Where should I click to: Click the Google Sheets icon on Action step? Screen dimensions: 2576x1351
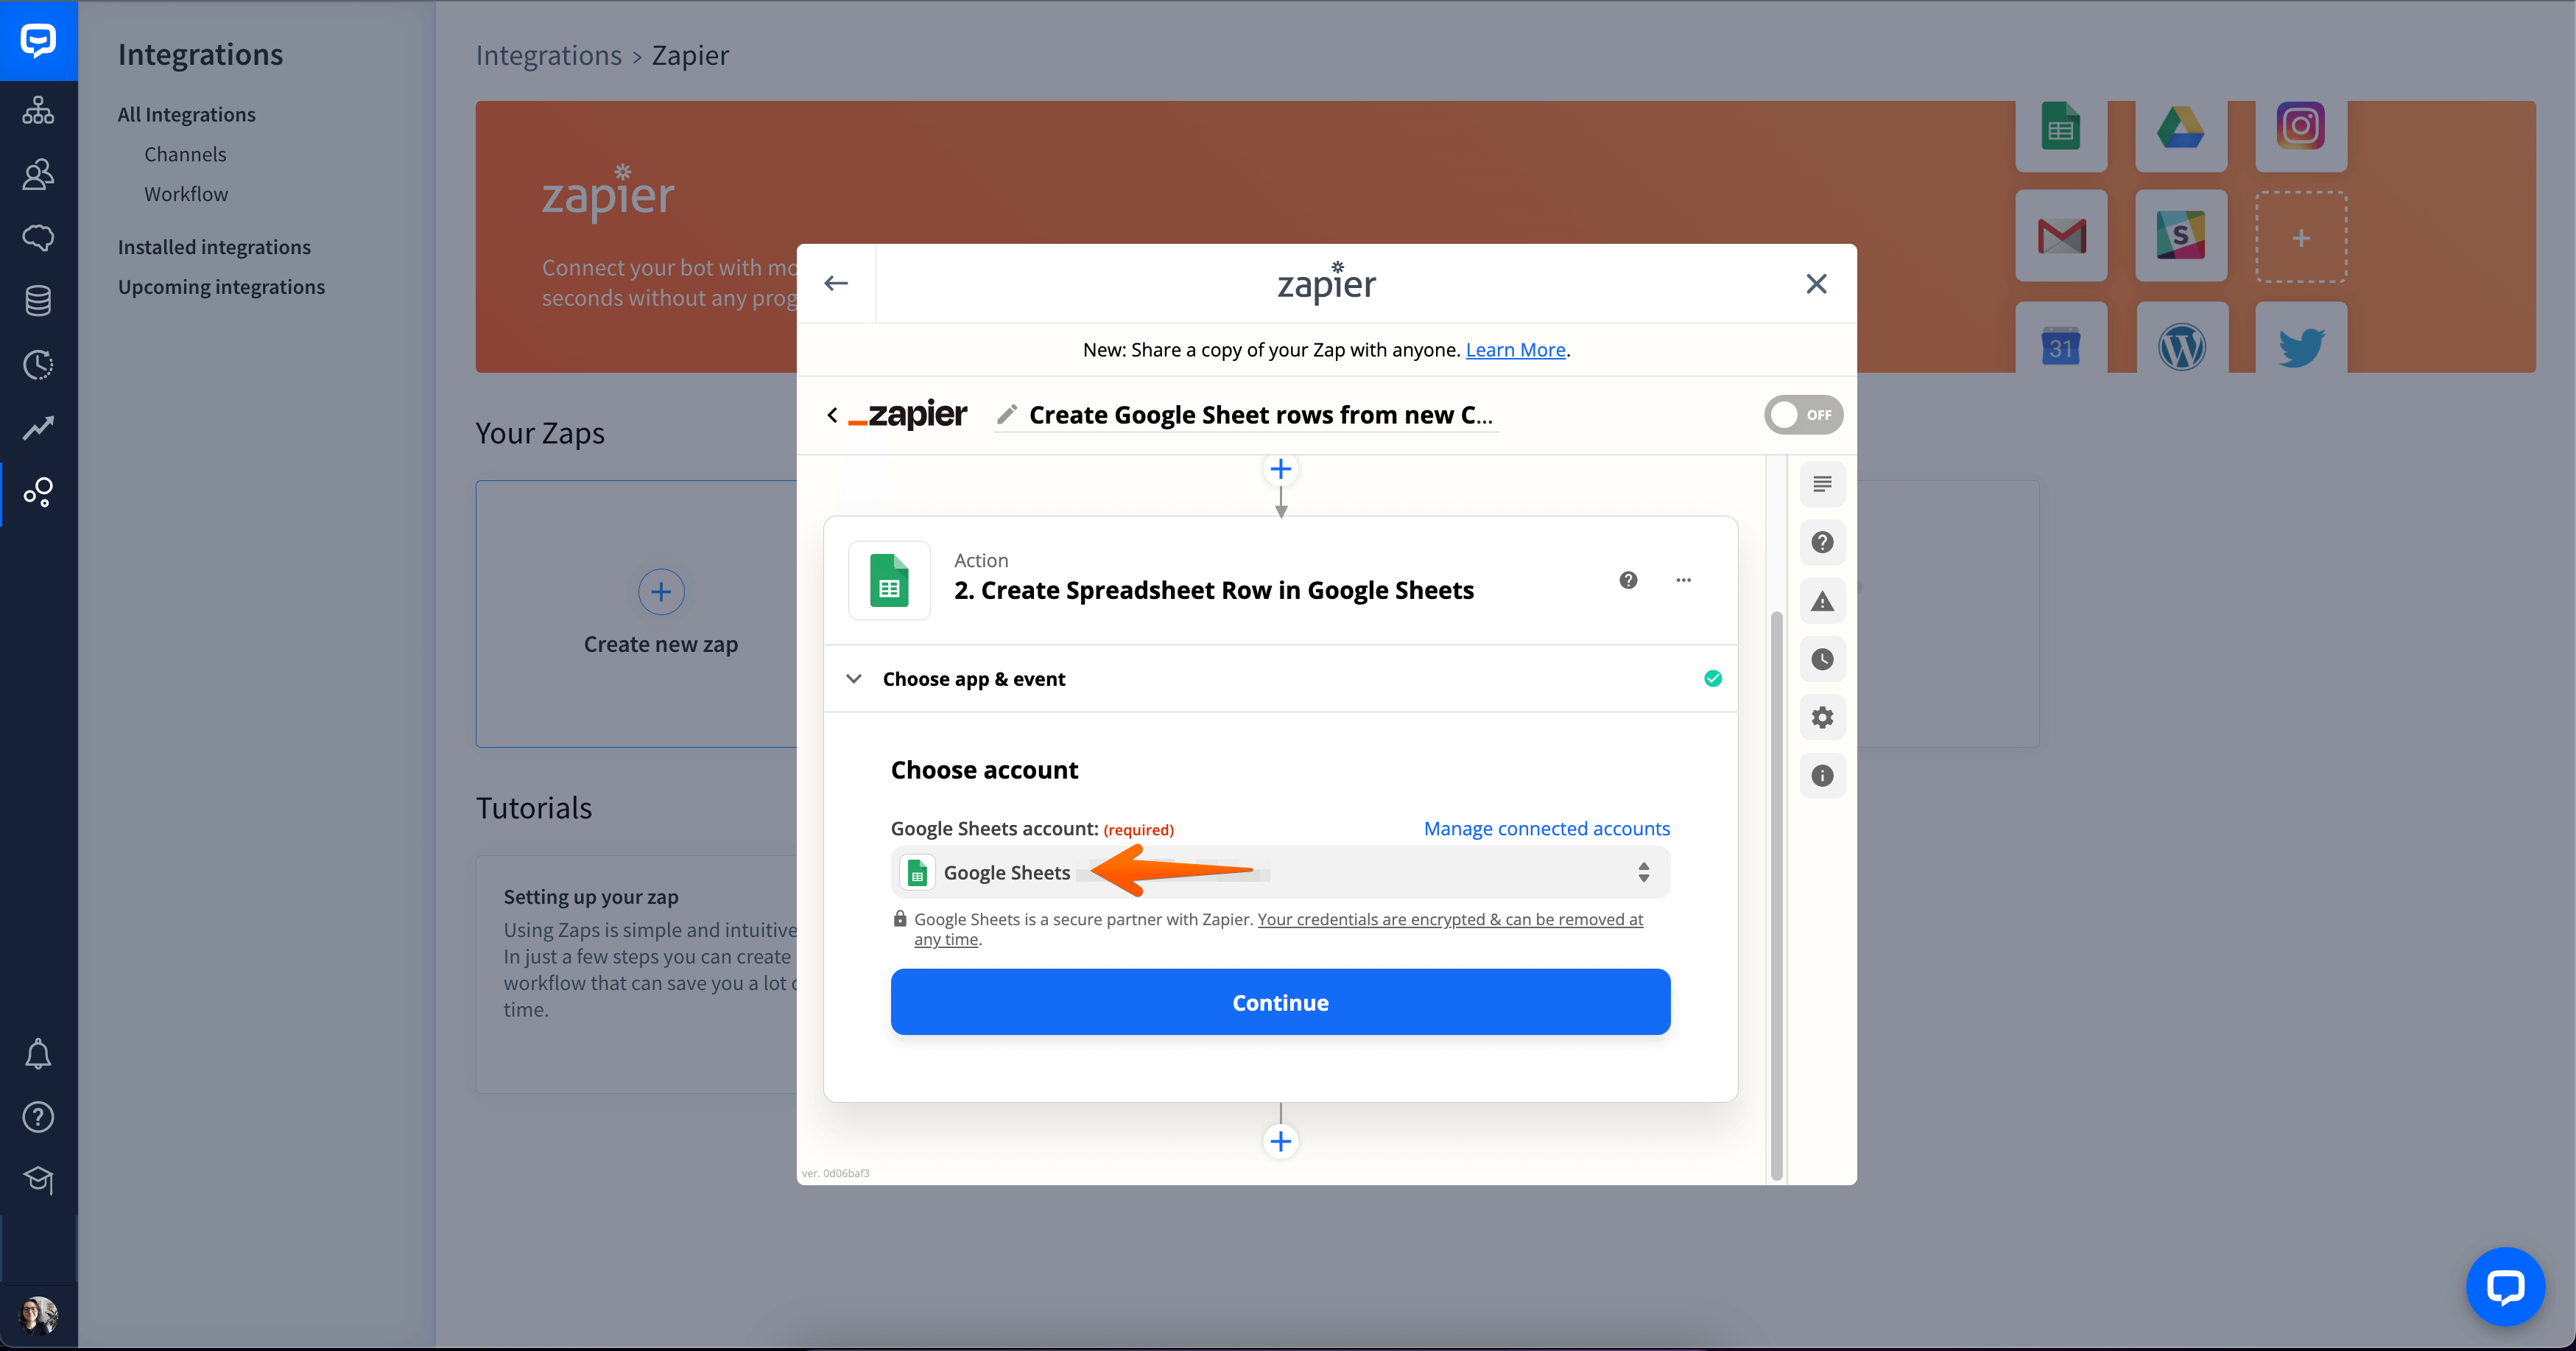pos(889,581)
